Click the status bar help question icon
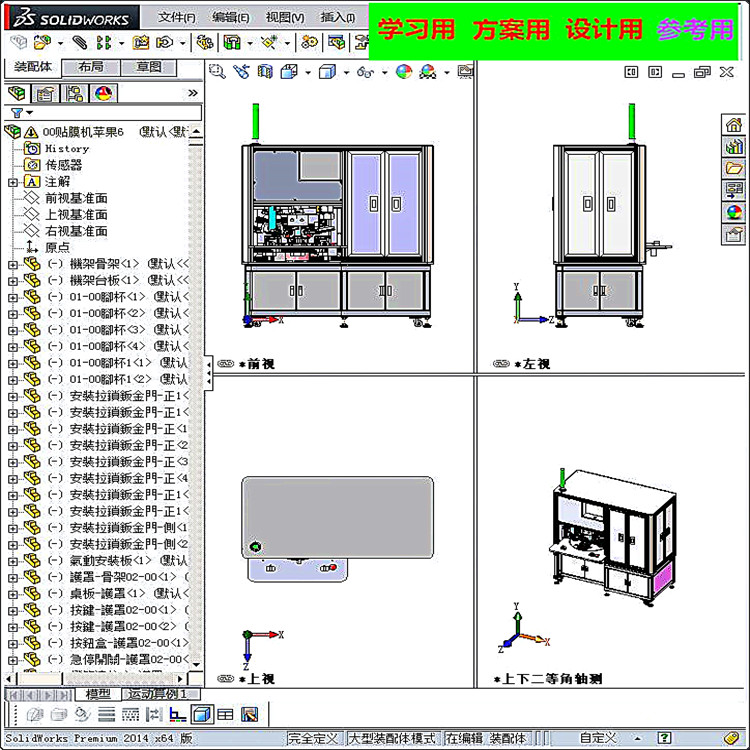Image resolution: width=750 pixels, height=750 pixels. [x=665, y=738]
